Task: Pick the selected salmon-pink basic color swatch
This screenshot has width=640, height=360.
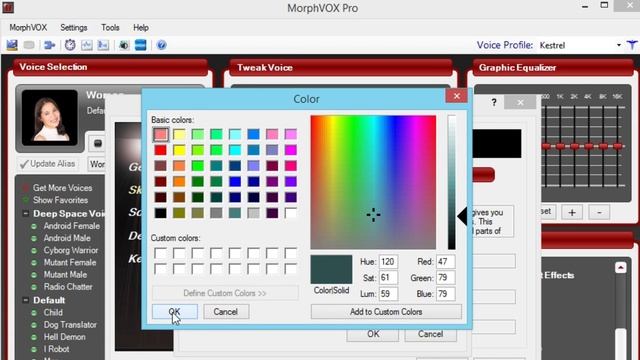Action: (160, 134)
